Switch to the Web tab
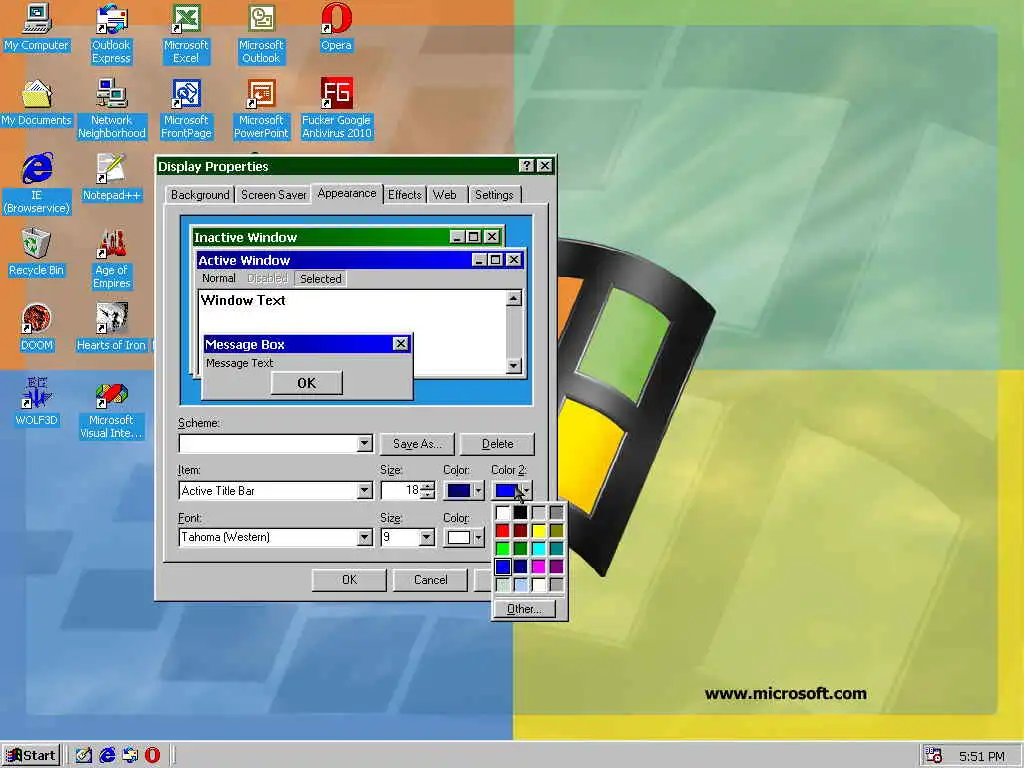The height and width of the screenshot is (768, 1024). [445, 195]
